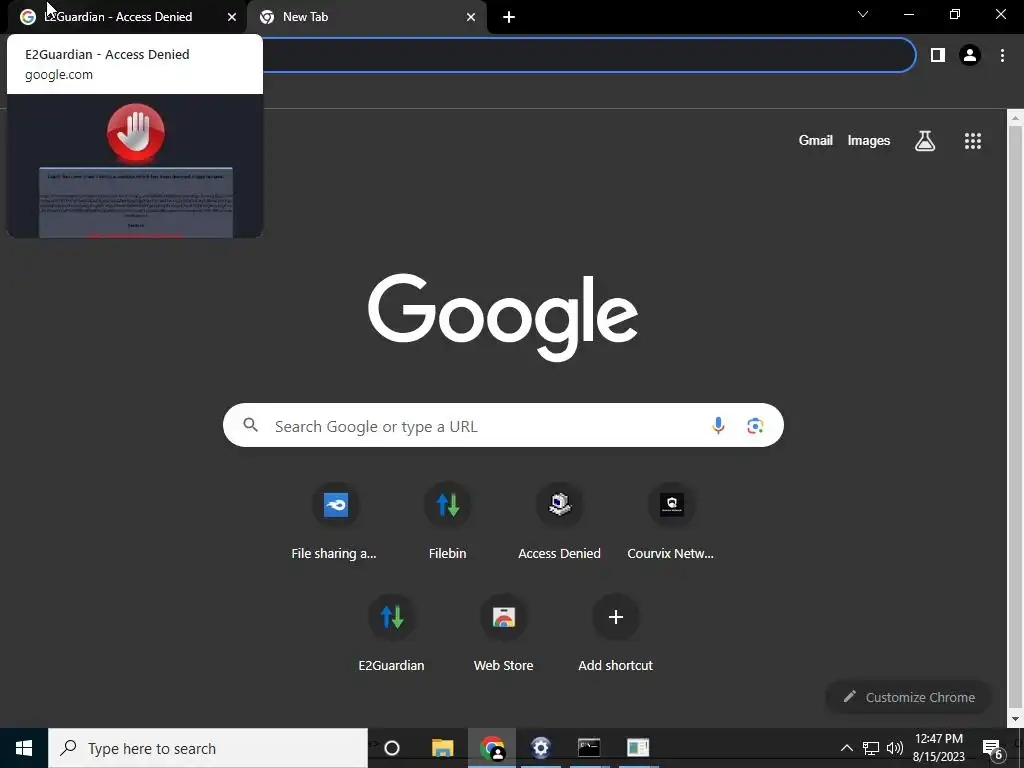
Task: Search by image with Google Lens icon
Action: [x=755, y=426]
